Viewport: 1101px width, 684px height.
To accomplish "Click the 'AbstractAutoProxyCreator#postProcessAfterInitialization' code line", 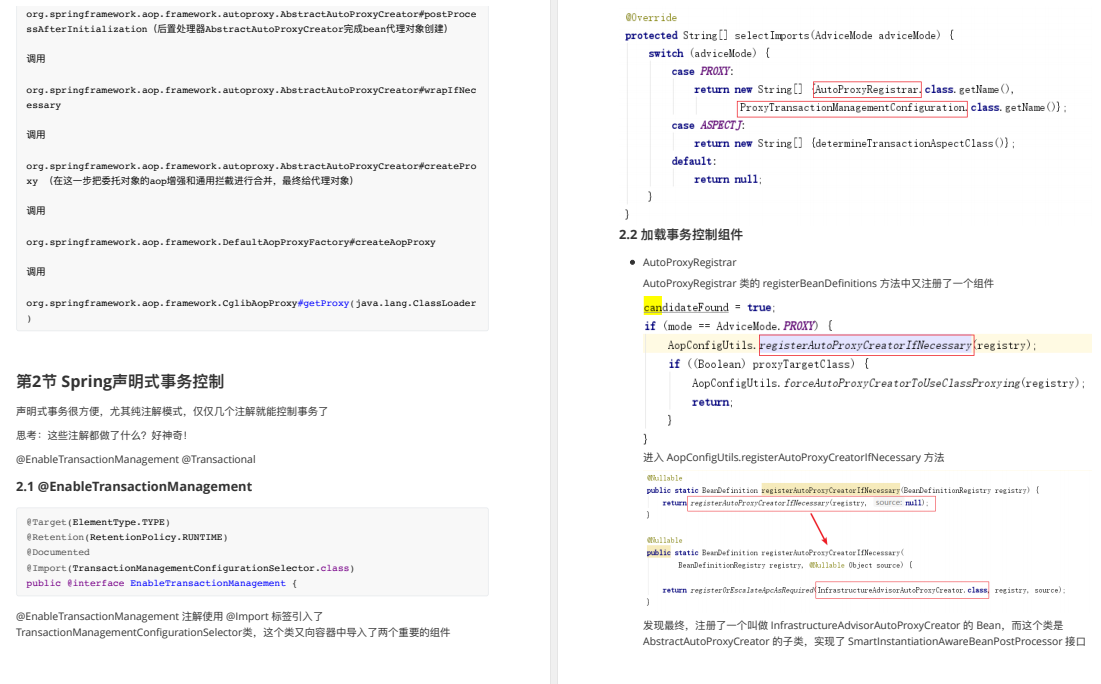I will pos(251,22).
